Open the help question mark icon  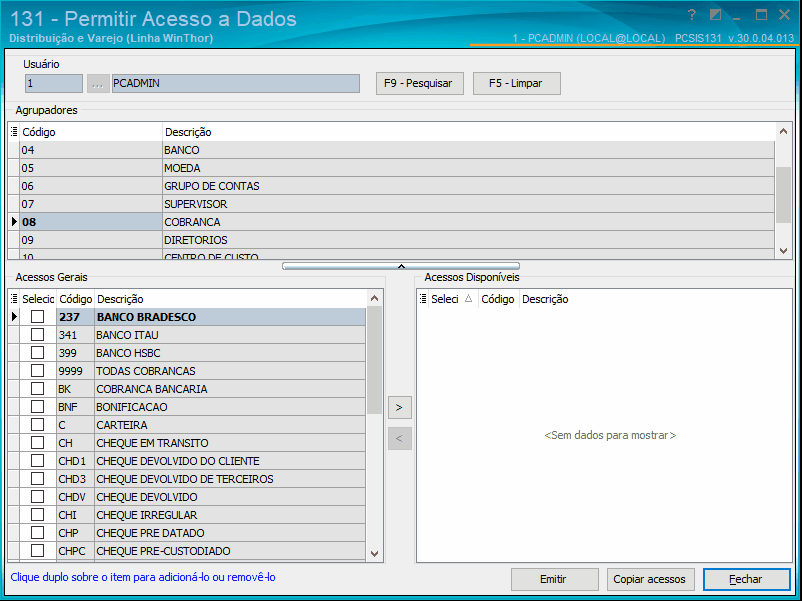[x=692, y=15]
